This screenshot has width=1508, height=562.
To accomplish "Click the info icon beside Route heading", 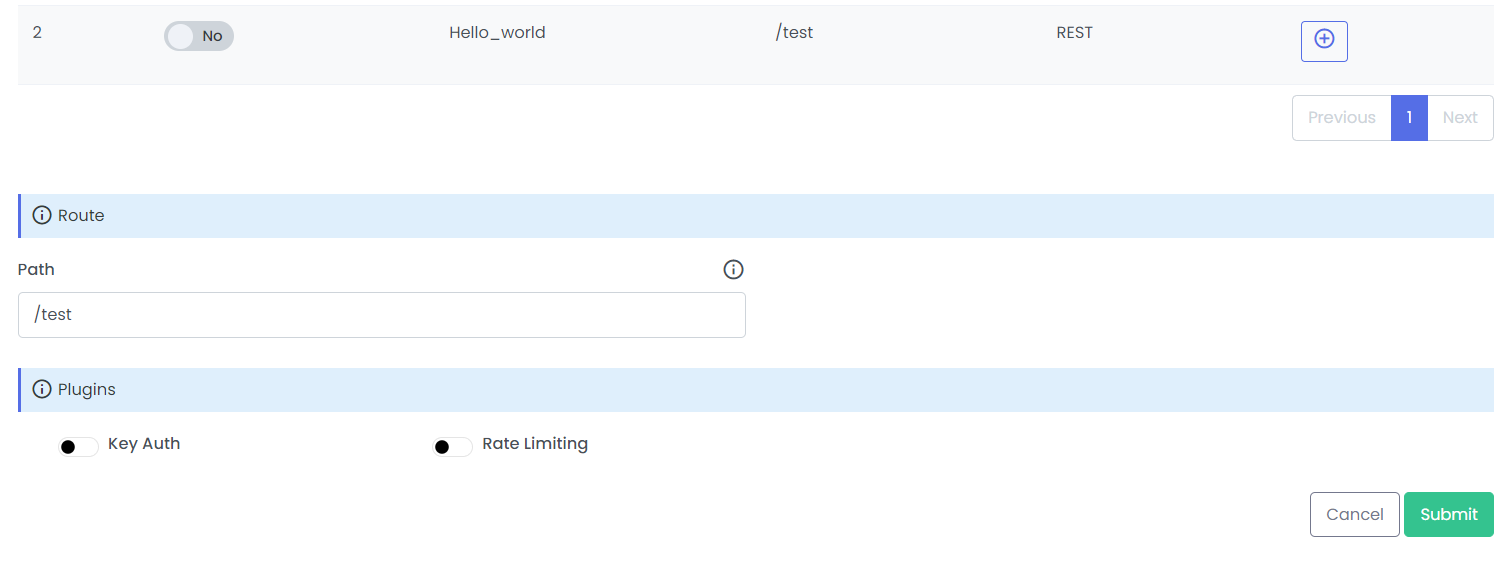I will pos(42,215).
